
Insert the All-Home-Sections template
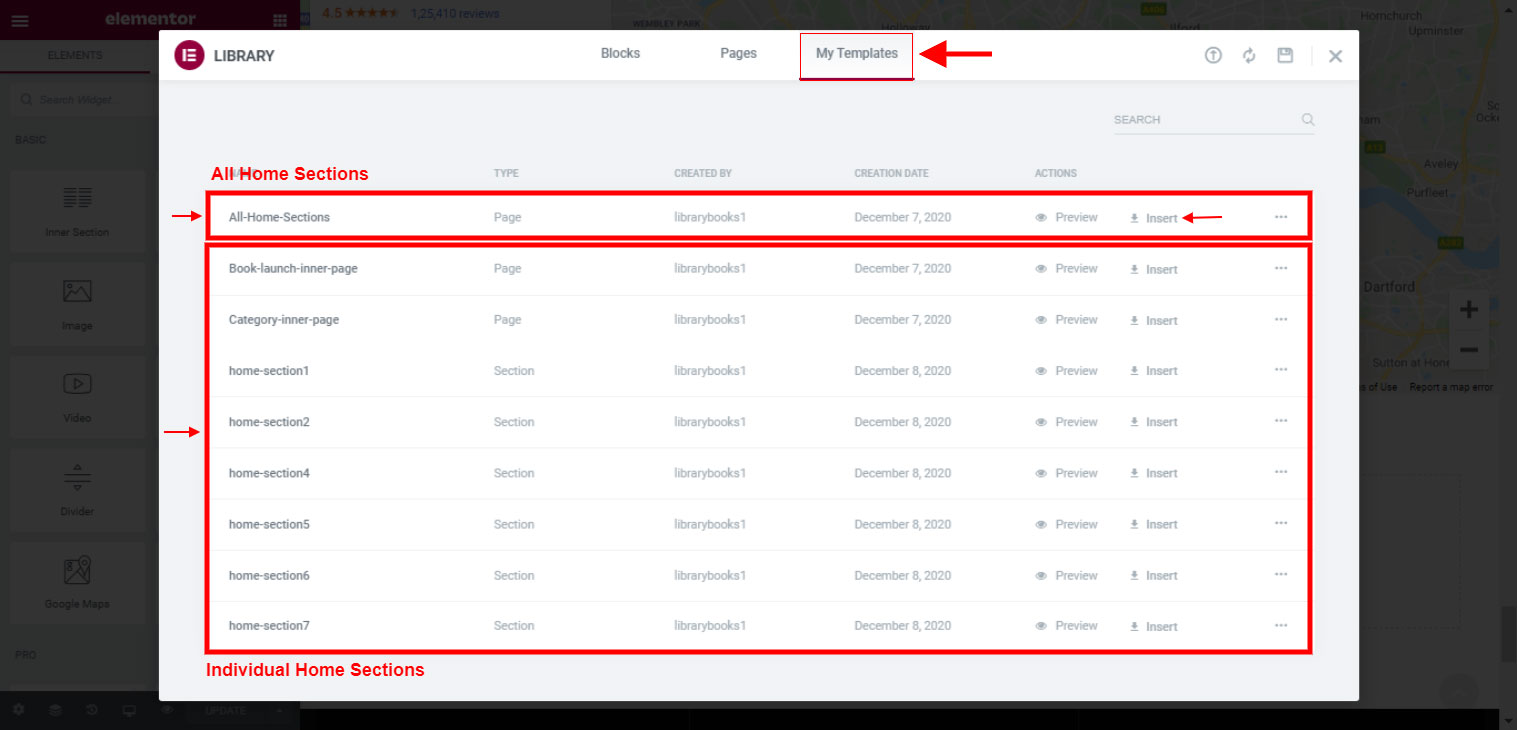click(1154, 218)
